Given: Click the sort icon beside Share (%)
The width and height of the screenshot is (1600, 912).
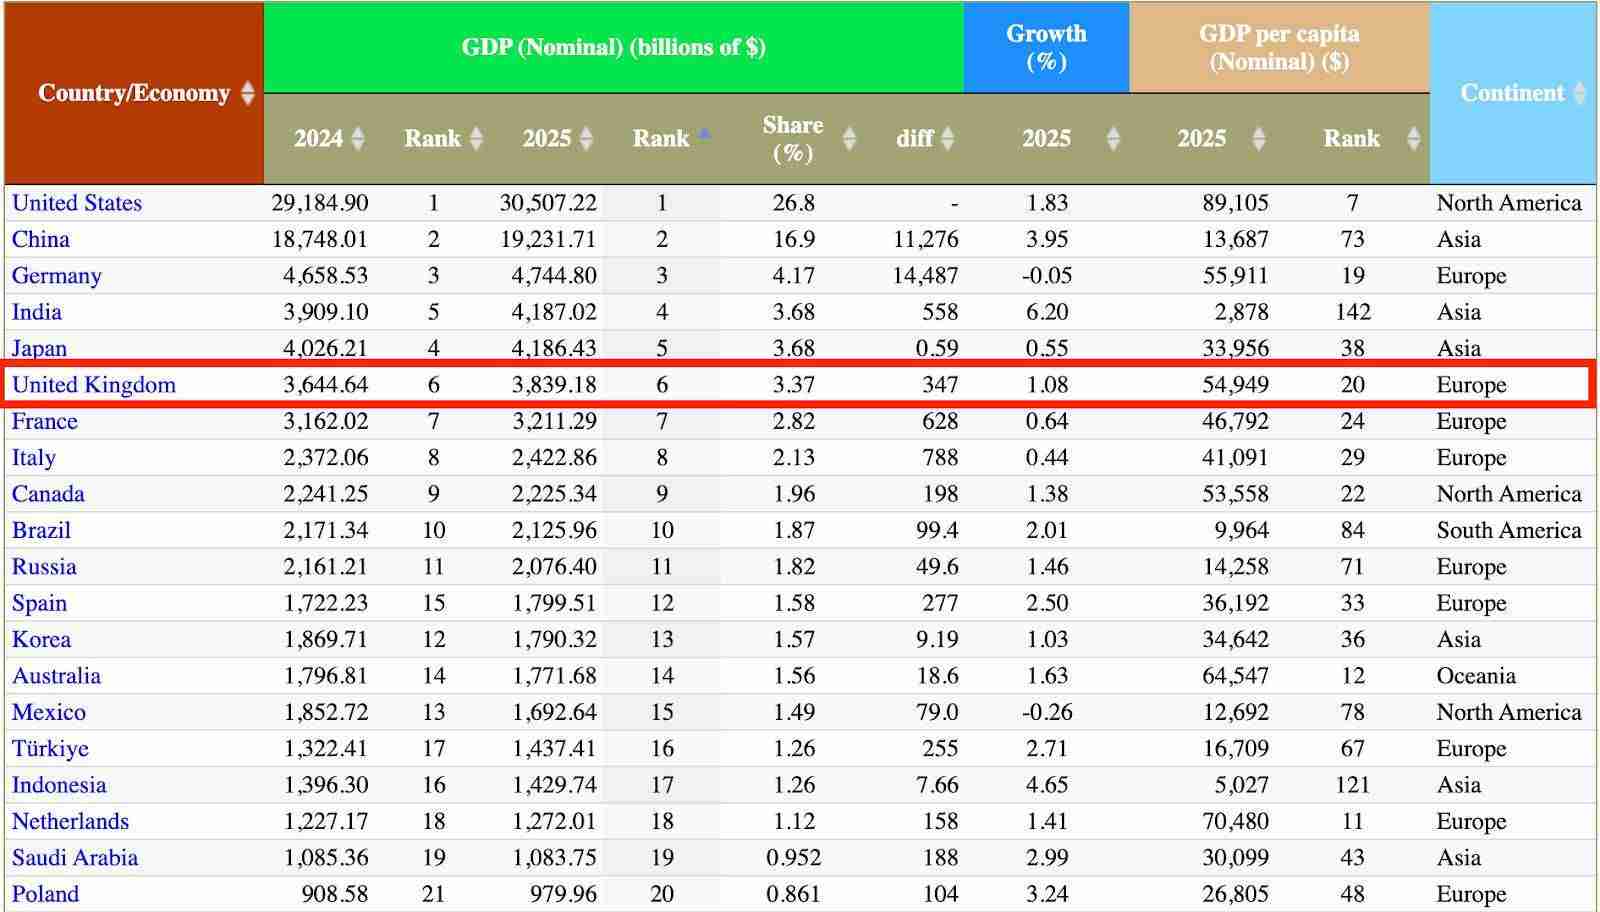Looking at the screenshot, I should (x=851, y=139).
